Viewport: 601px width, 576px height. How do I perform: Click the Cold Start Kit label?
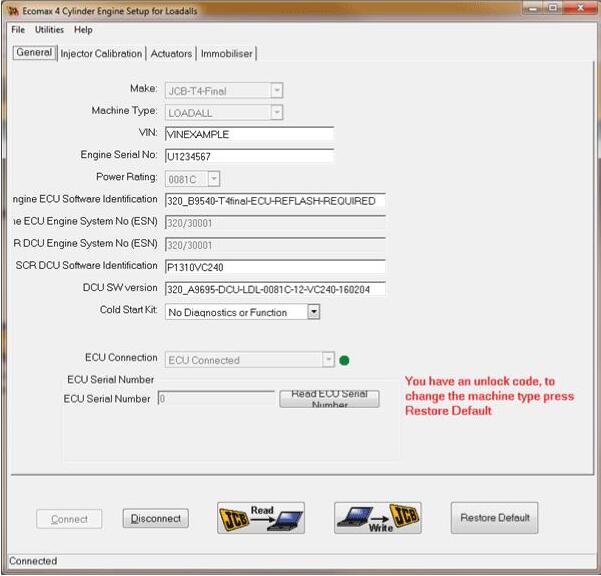128,310
